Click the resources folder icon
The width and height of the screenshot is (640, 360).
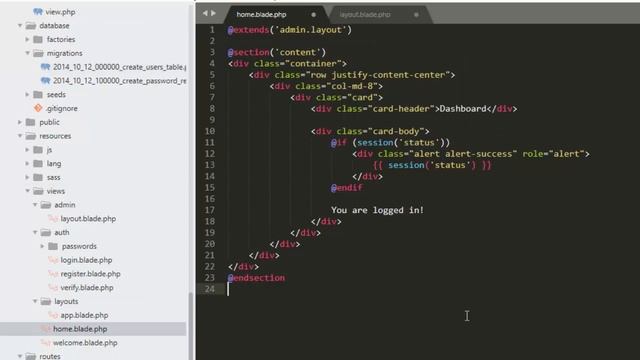31,136
